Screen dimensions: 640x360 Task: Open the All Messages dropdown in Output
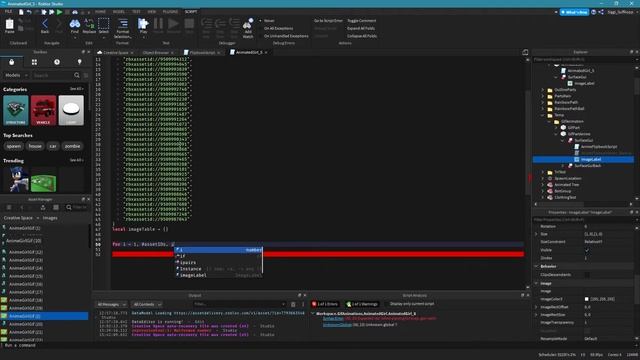111,304
